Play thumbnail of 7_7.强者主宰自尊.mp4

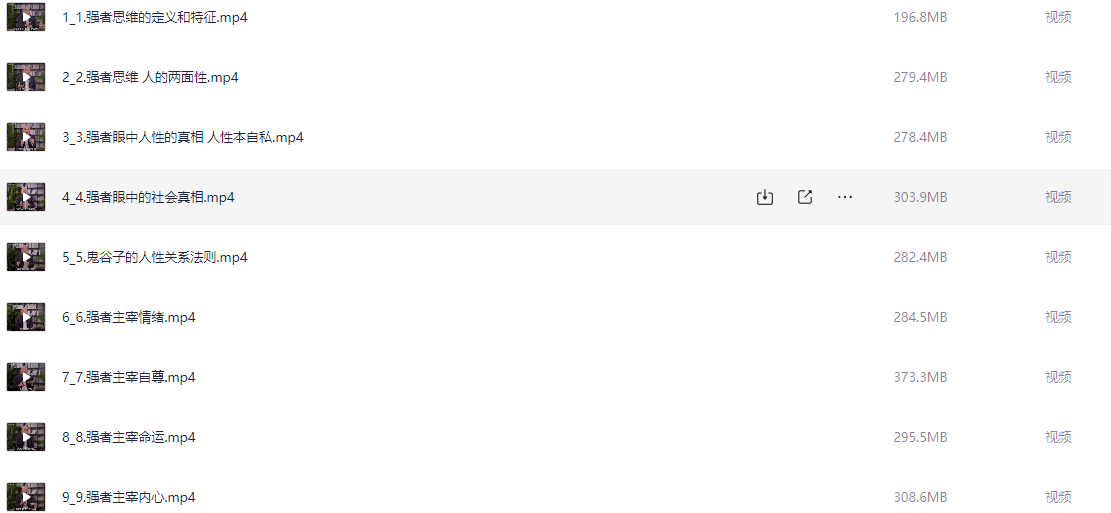coord(26,377)
